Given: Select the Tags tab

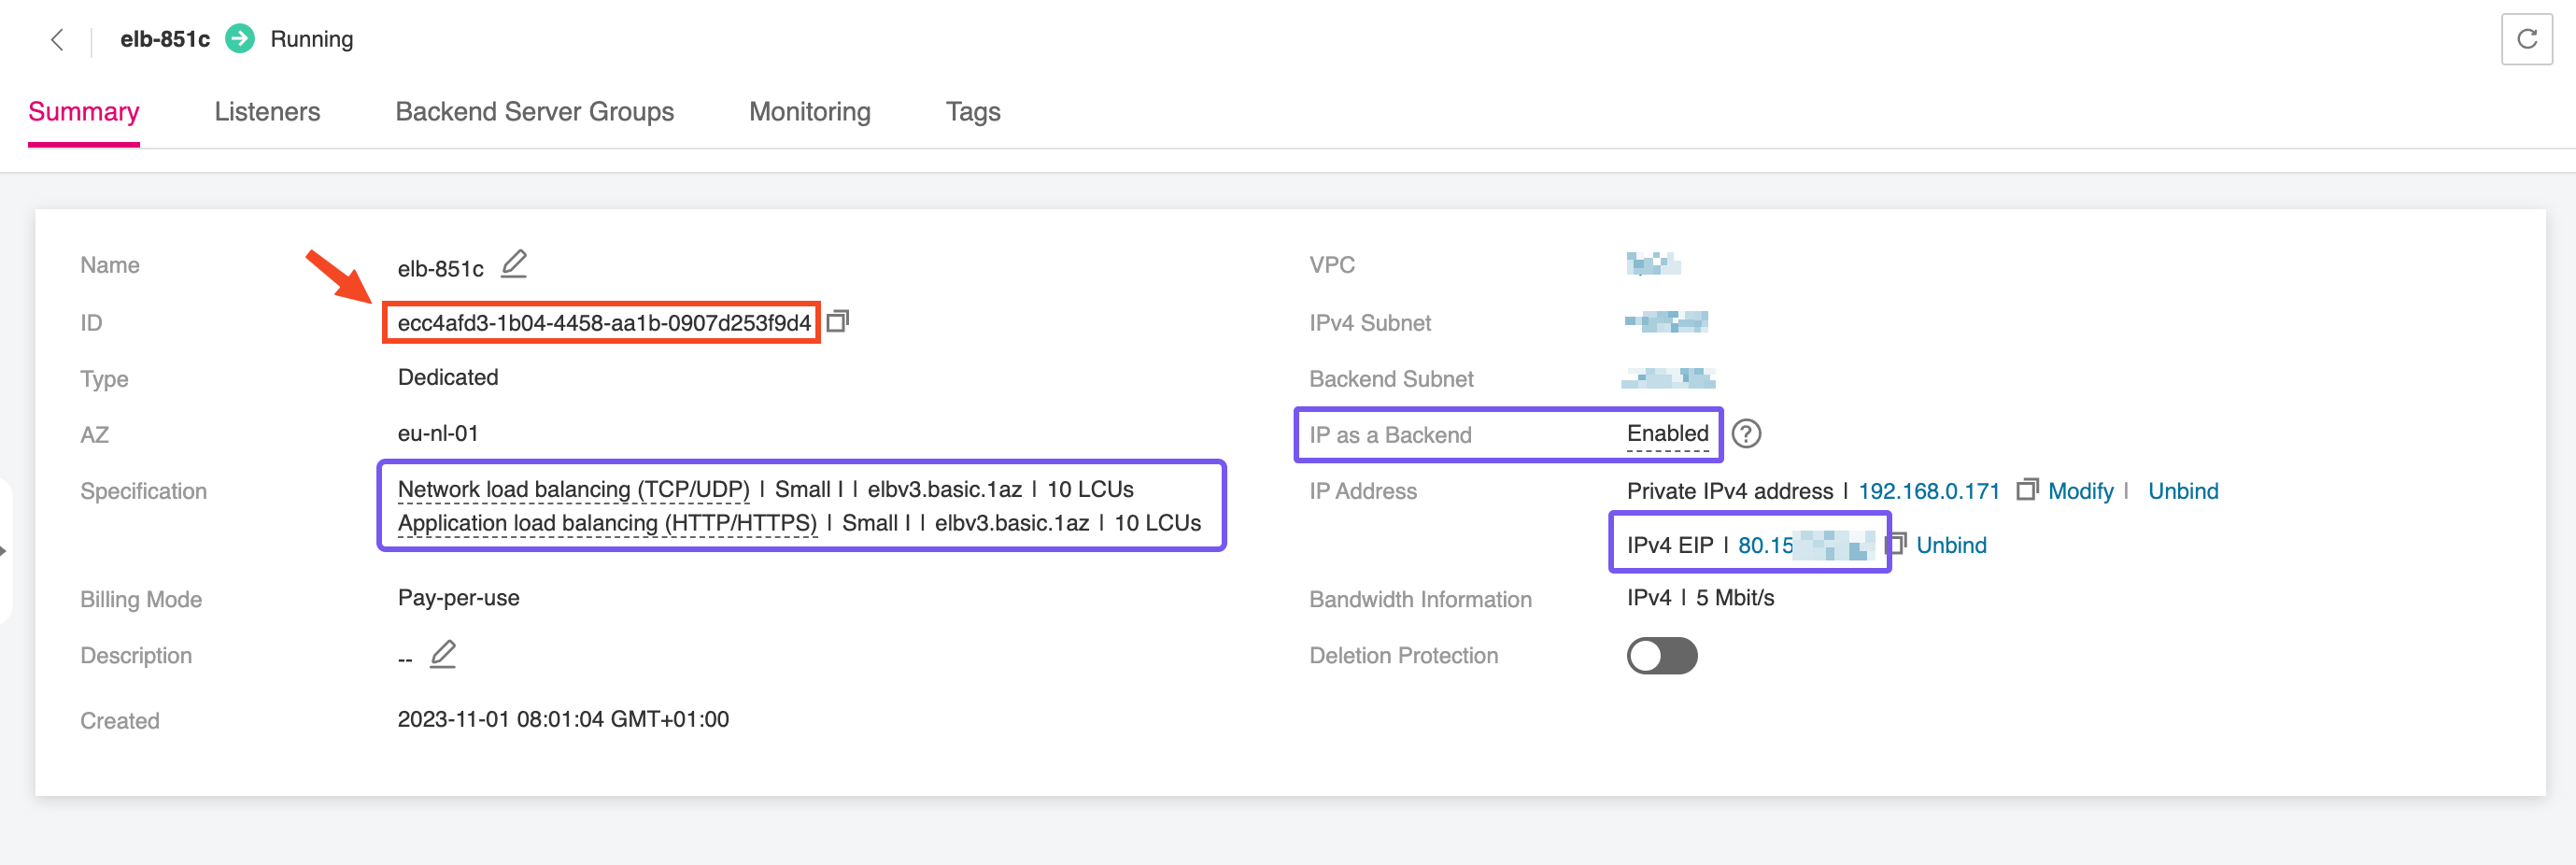Looking at the screenshot, I should (x=972, y=112).
